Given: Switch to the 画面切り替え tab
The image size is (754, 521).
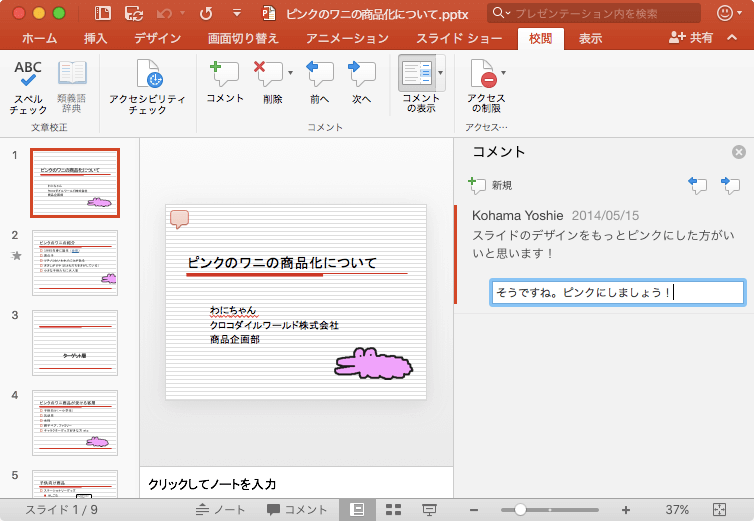Looking at the screenshot, I should pyautogui.click(x=243, y=38).
